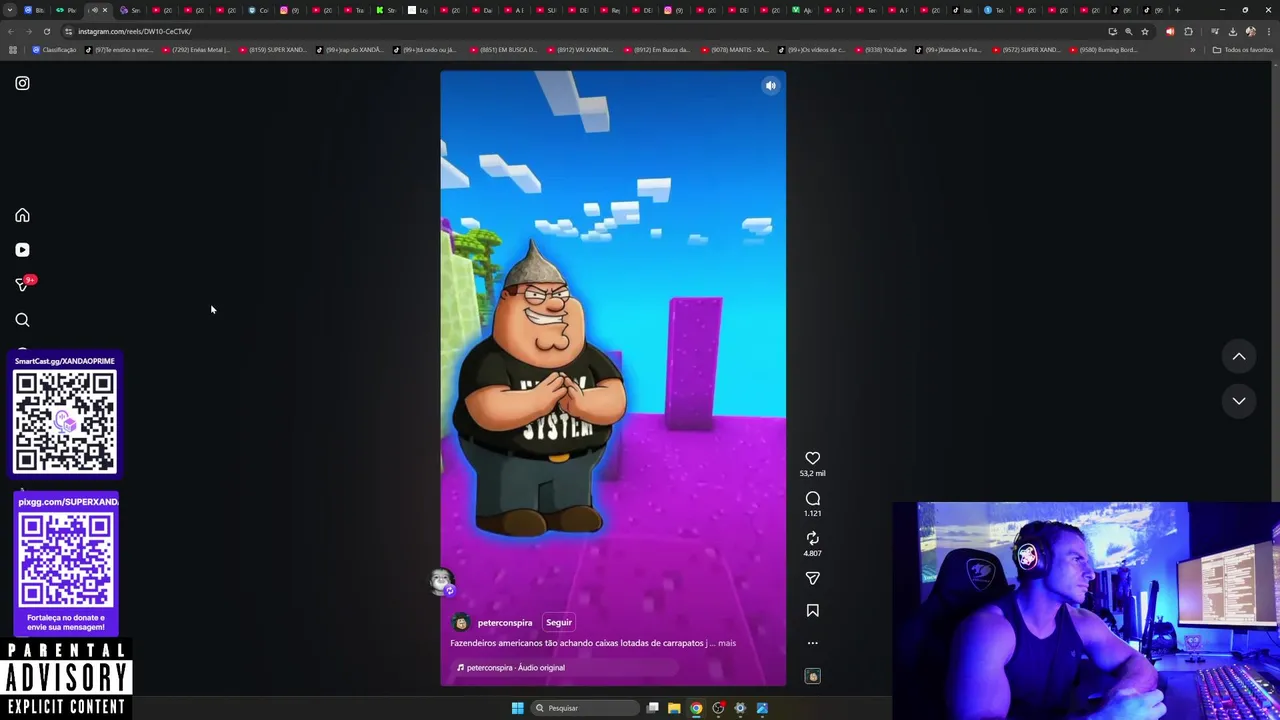Open the three-dot more options for the reel

812,643
